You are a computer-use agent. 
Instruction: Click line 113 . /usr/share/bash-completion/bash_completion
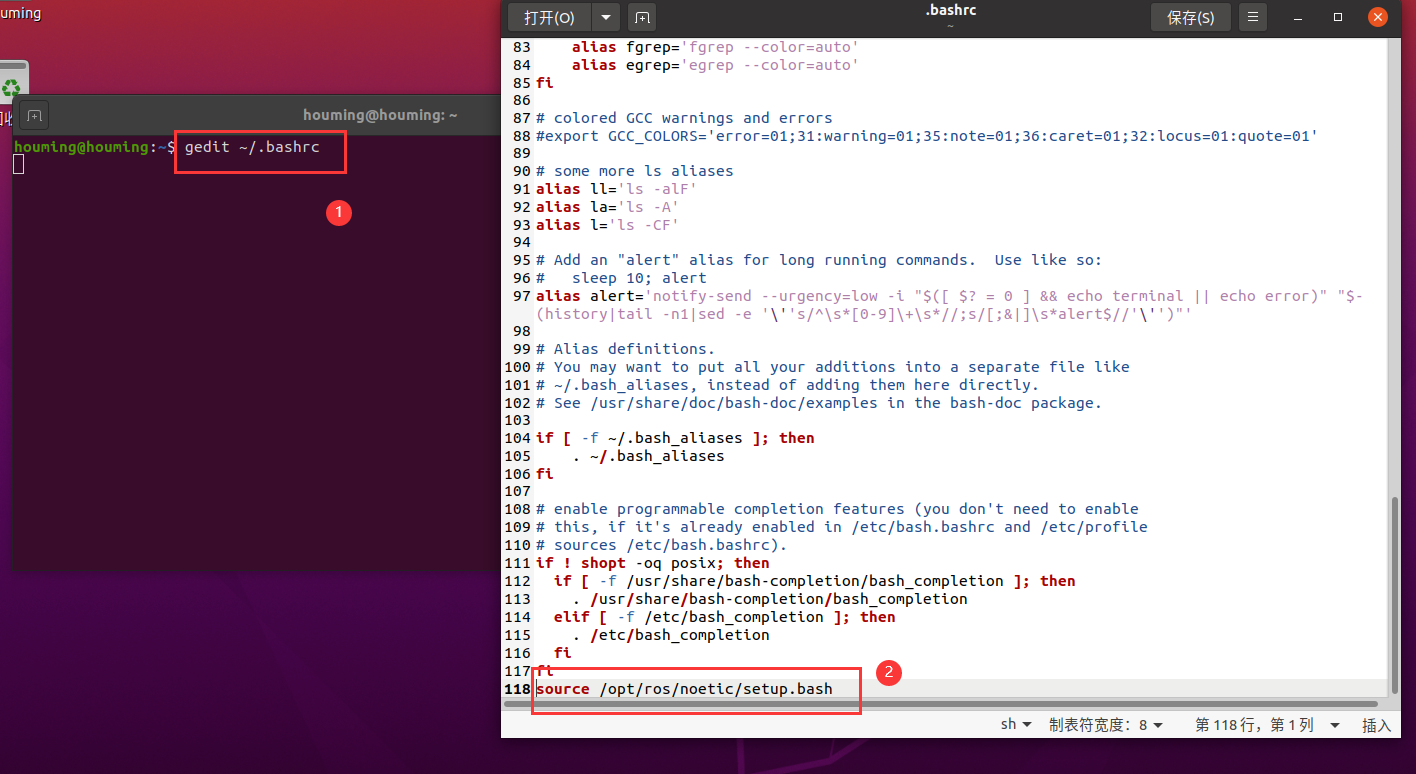click(x=770, y=599)
